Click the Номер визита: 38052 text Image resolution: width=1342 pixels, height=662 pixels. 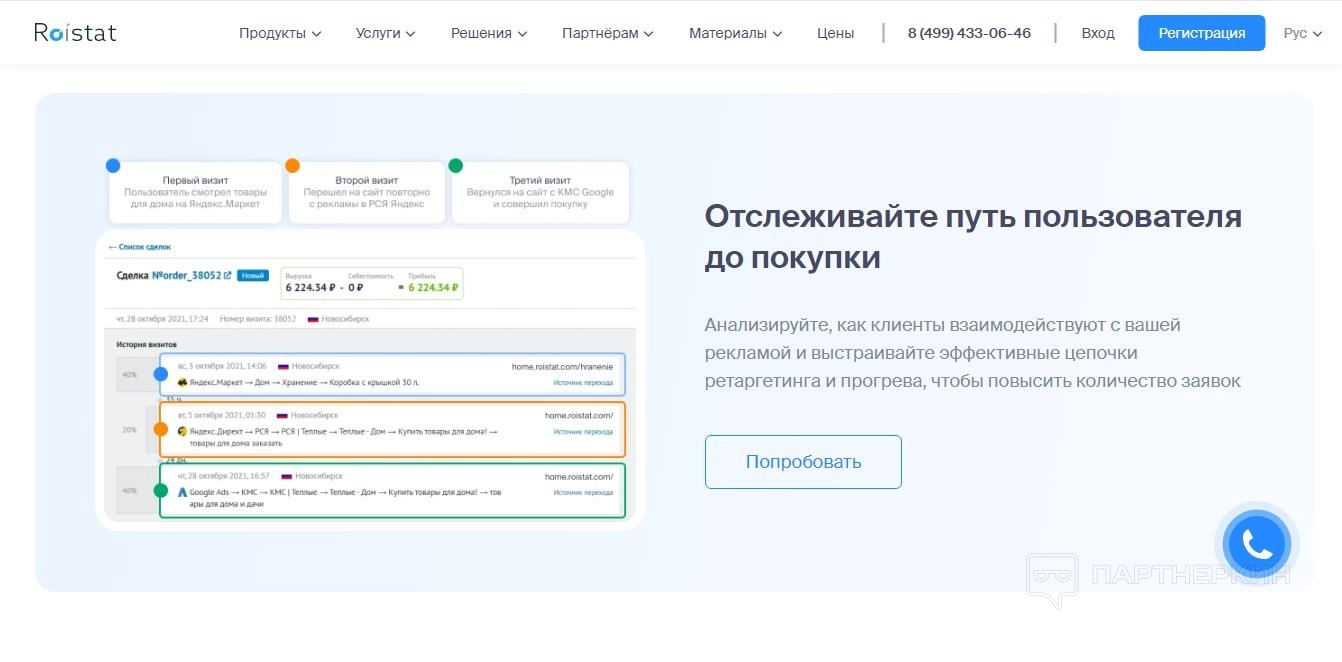point(258,319)
